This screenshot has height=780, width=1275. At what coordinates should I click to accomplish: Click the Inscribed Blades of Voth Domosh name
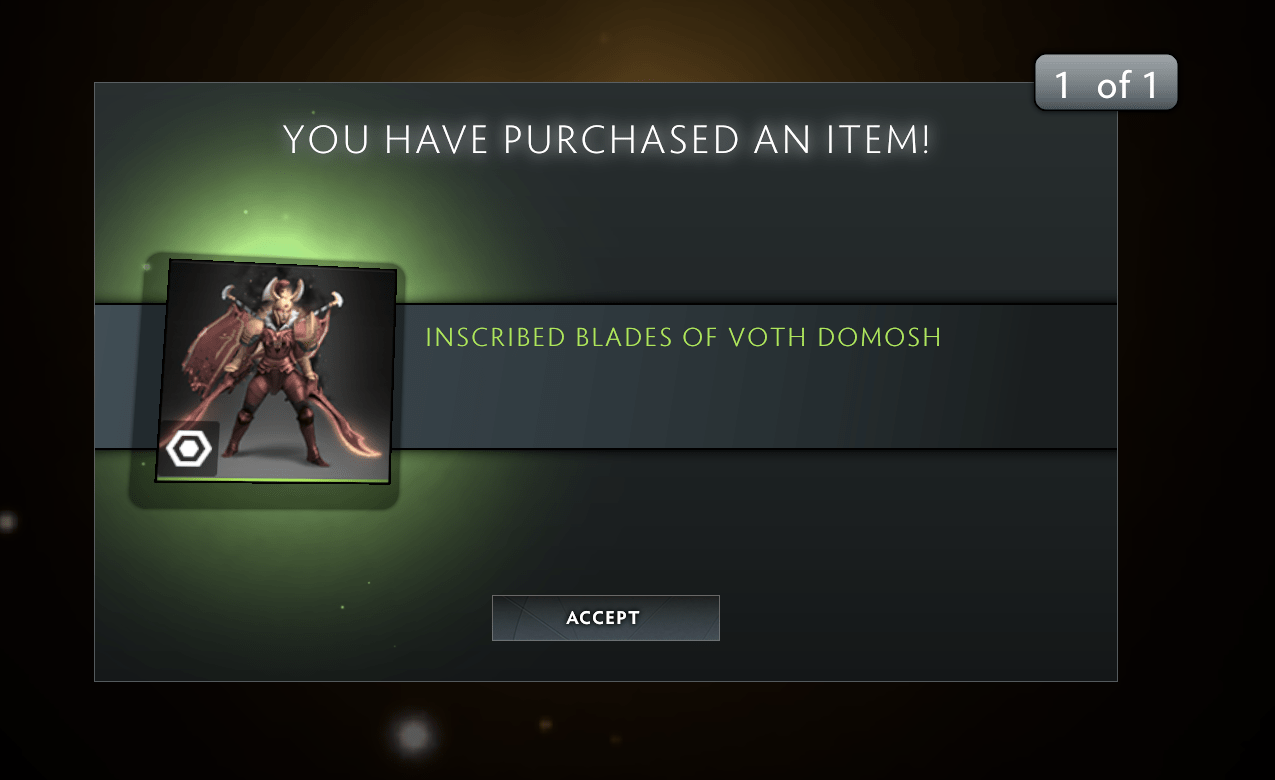pos(683,337)
